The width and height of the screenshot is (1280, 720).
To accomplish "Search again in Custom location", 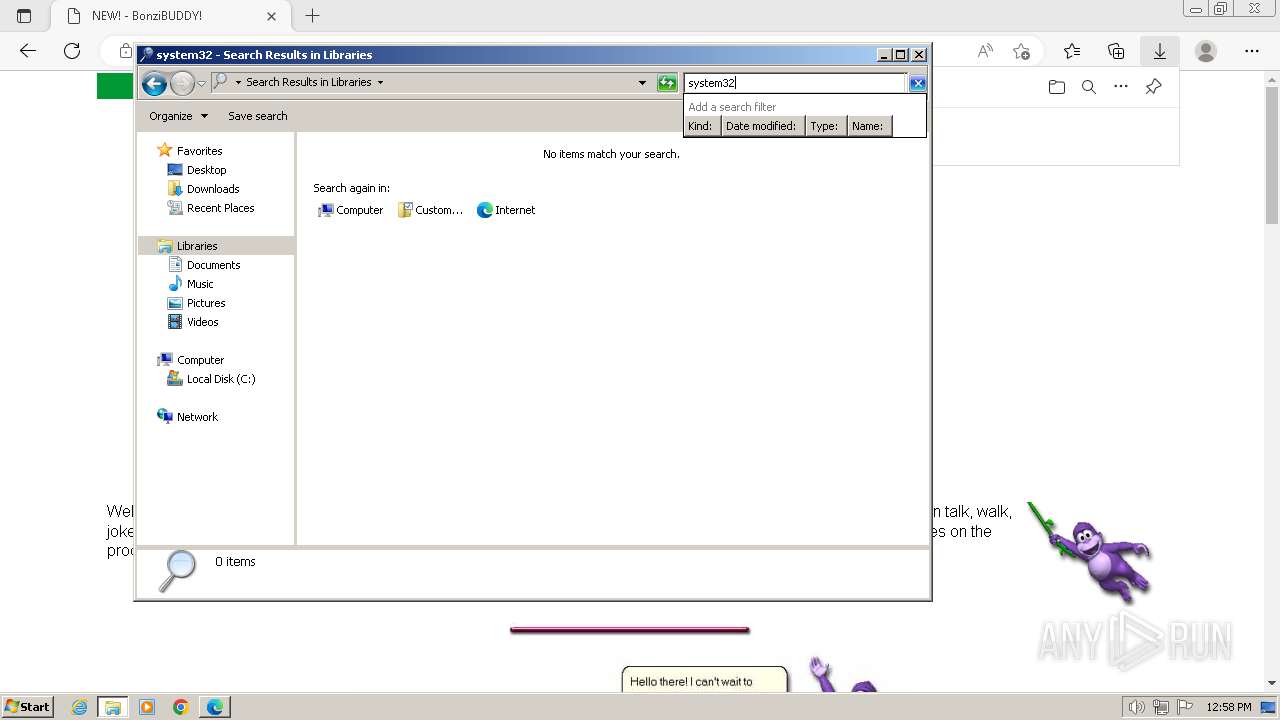I will (430, 210).
